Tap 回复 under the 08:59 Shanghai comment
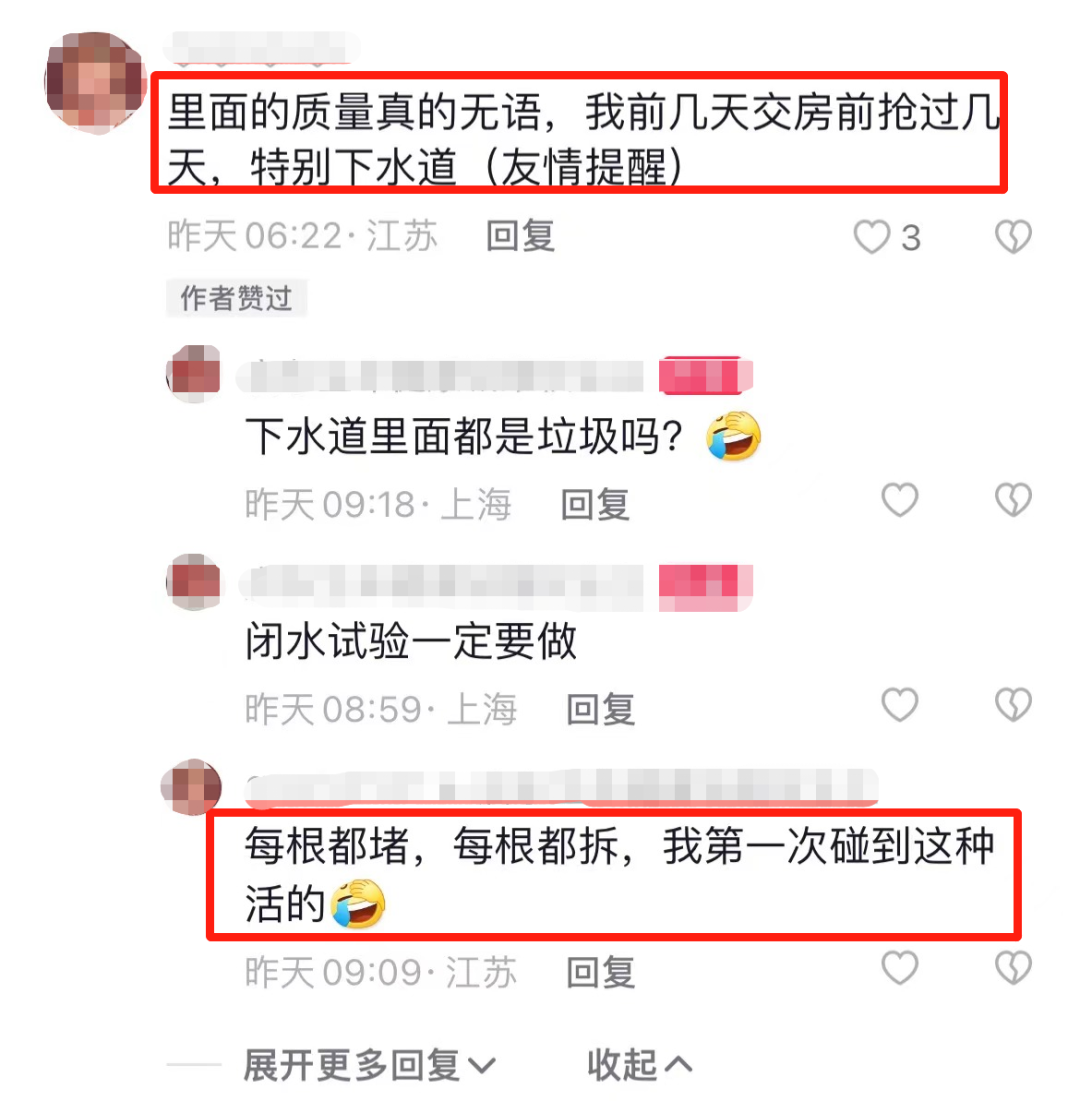 point(600,709)
